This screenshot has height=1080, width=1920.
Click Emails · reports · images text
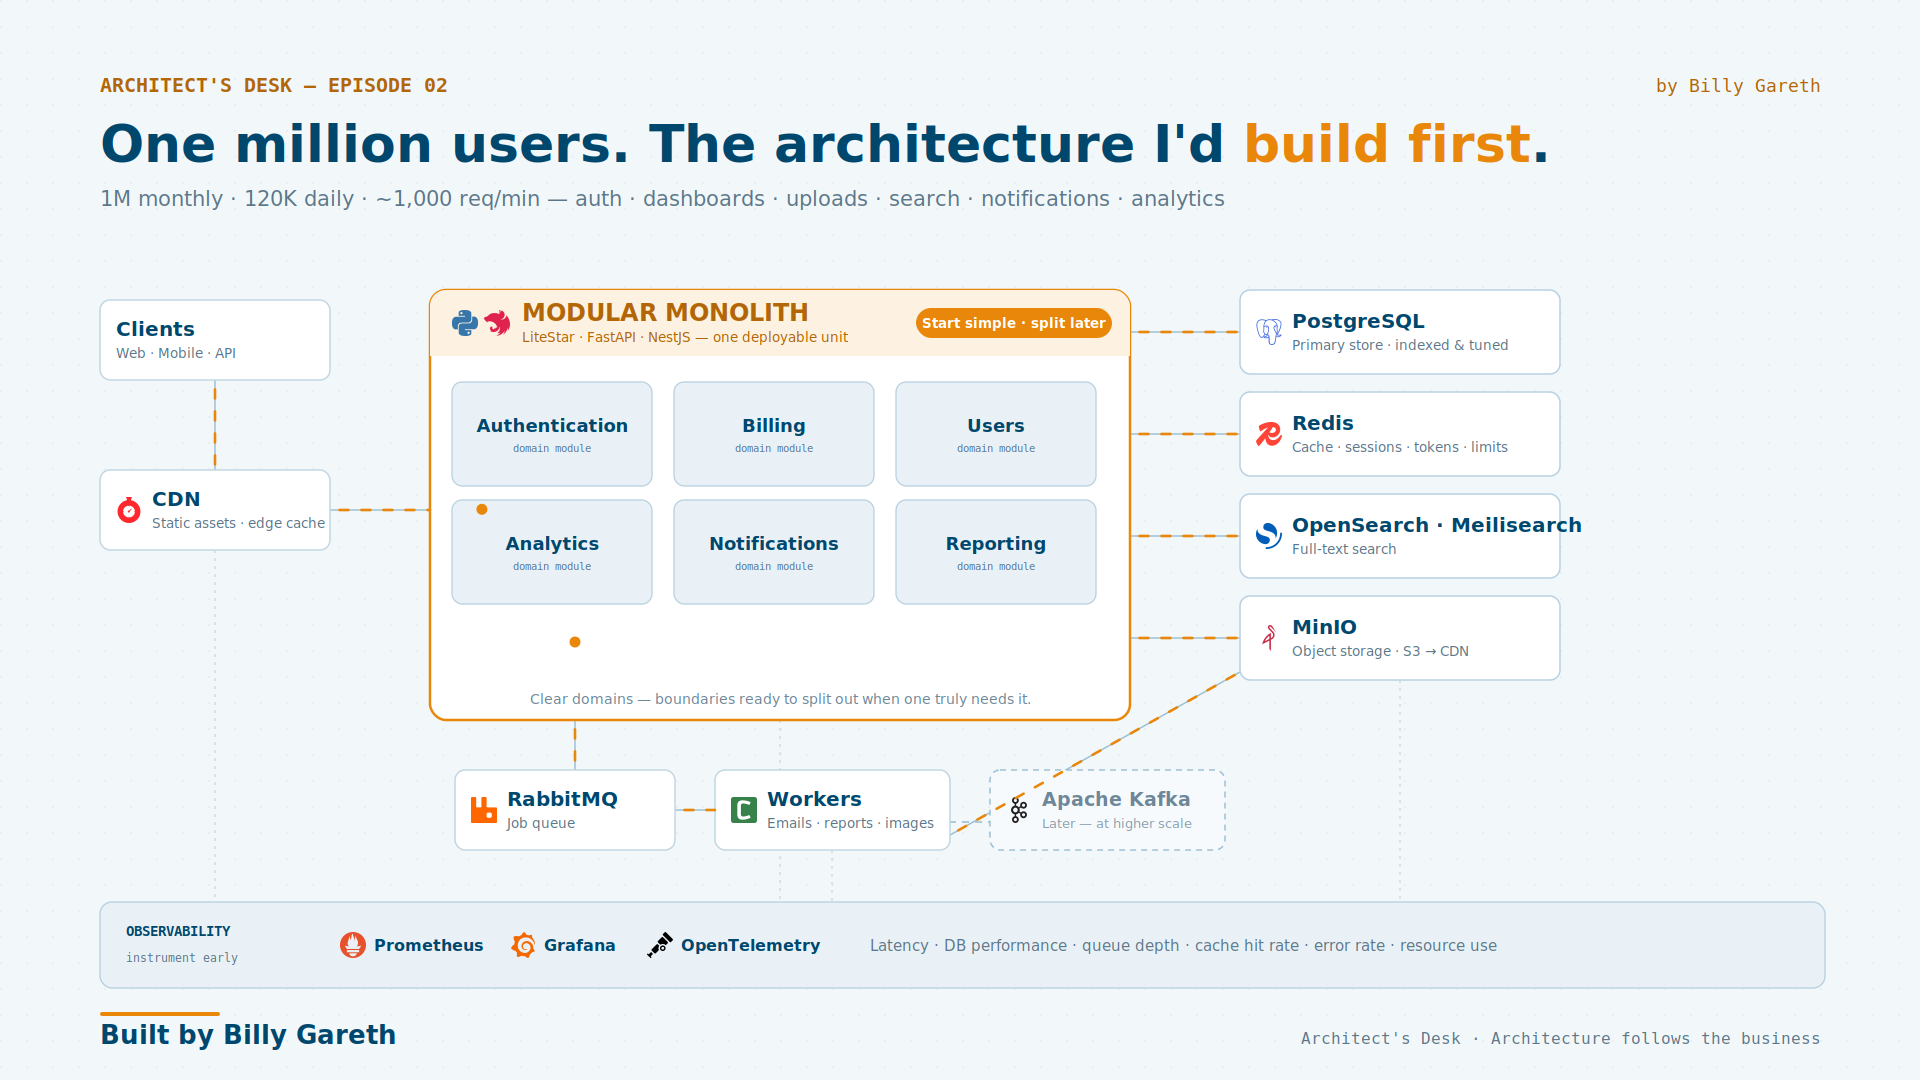(x=850, y=823)
